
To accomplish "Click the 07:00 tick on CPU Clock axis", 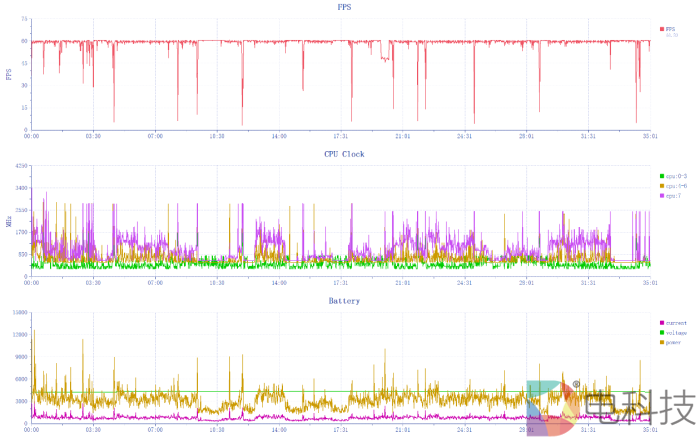I will click(155, 282).
